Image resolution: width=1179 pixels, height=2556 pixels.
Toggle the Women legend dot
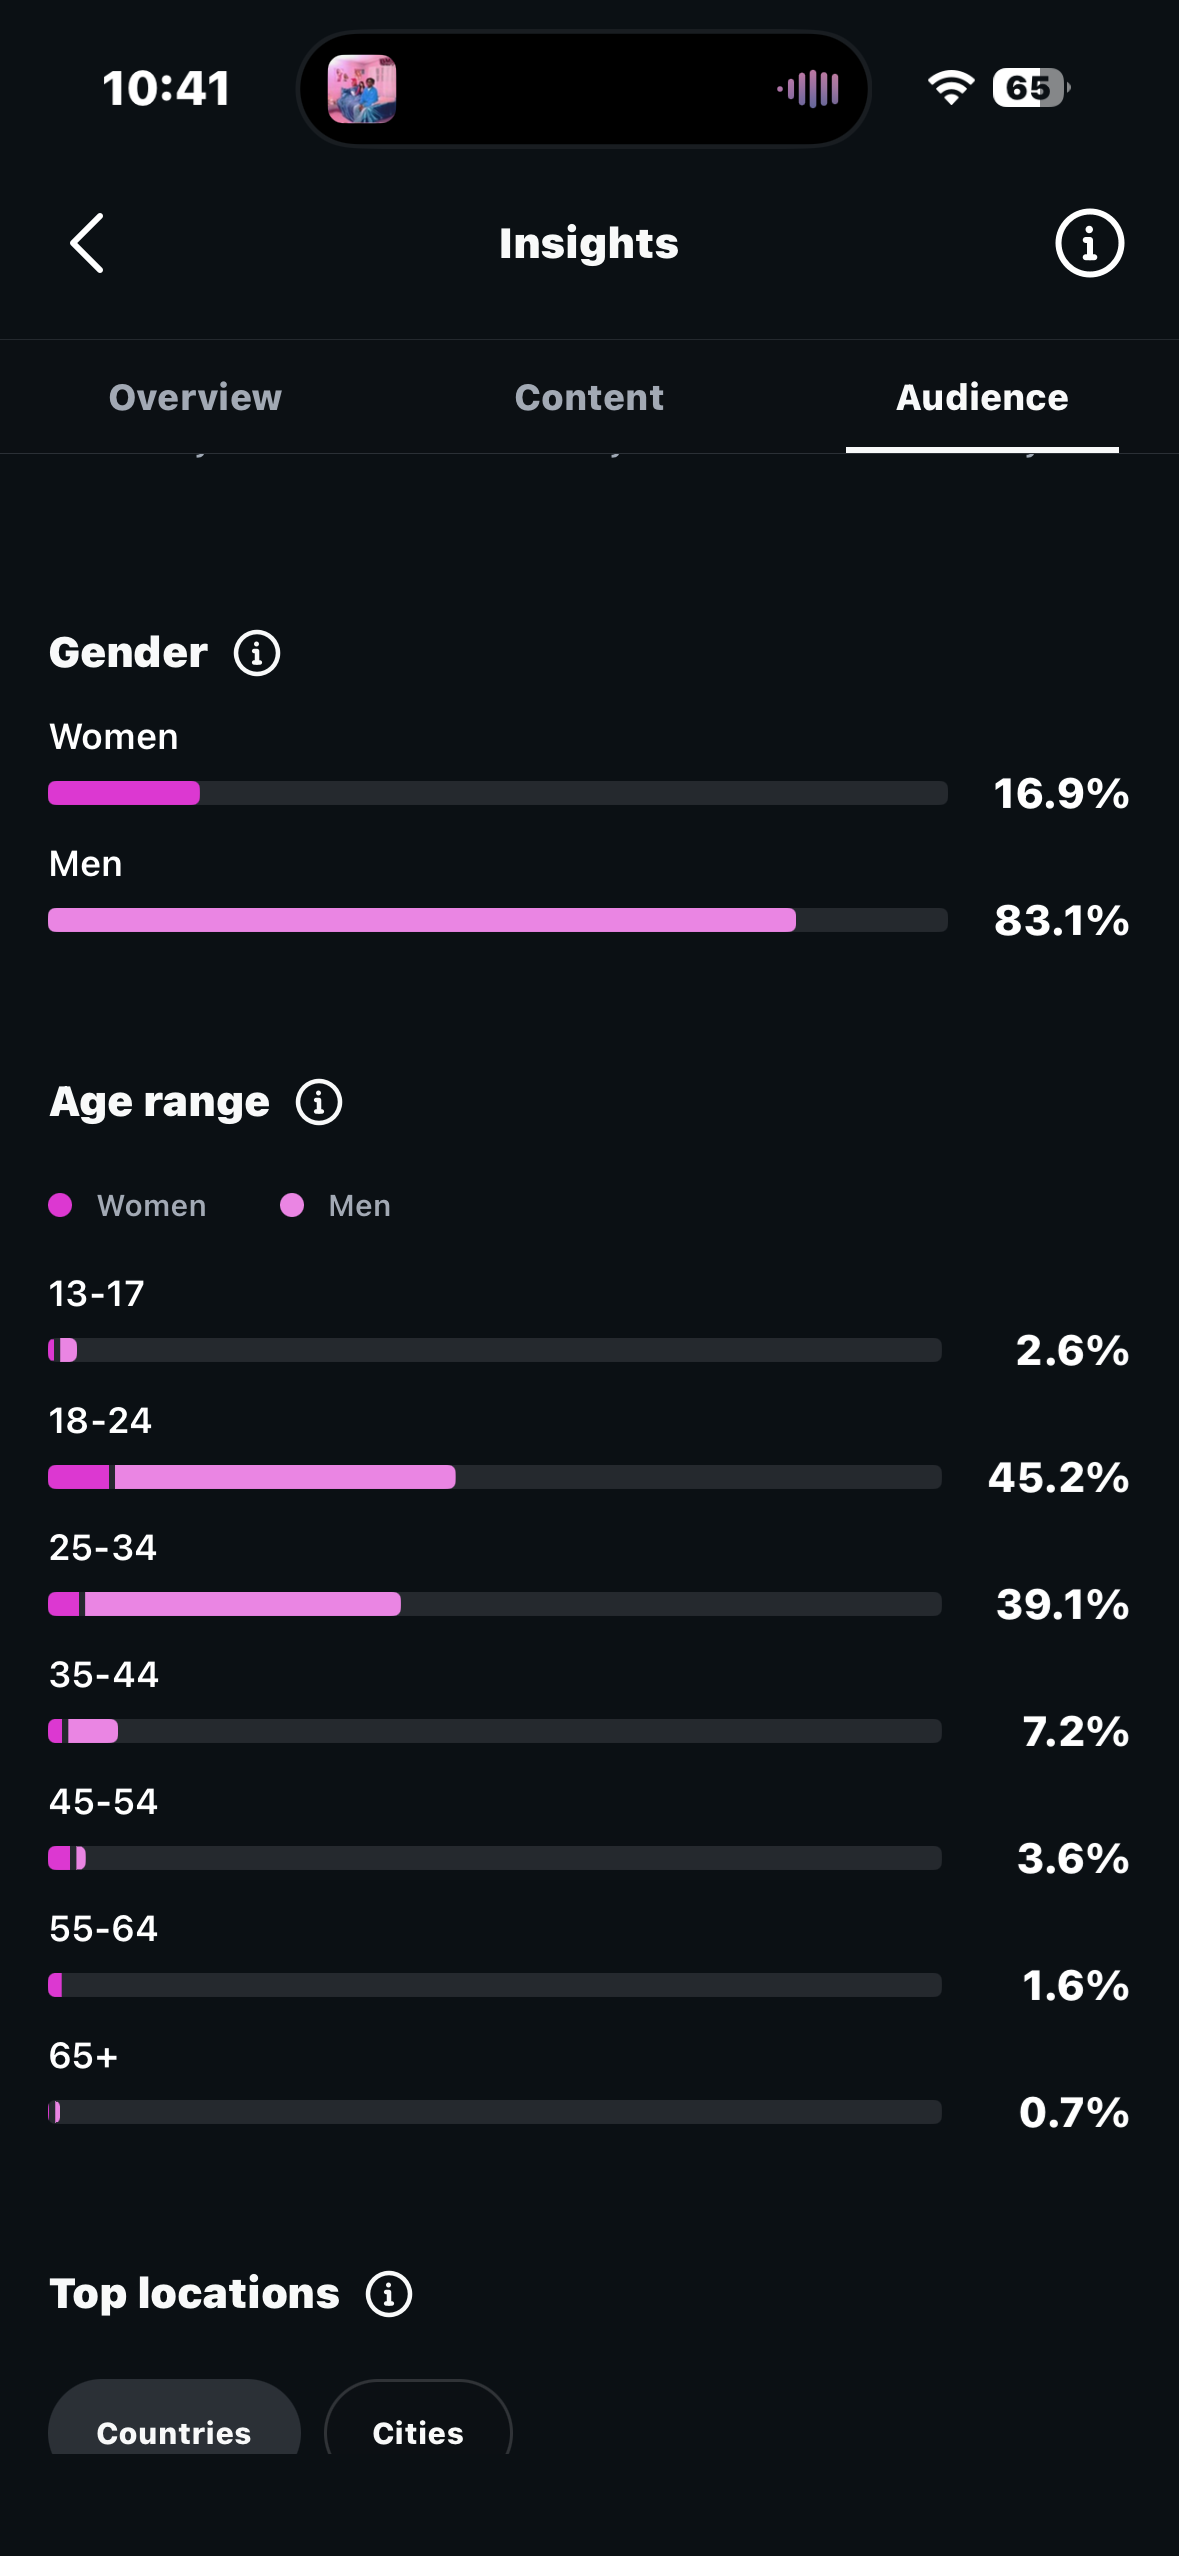point(60,1205)
